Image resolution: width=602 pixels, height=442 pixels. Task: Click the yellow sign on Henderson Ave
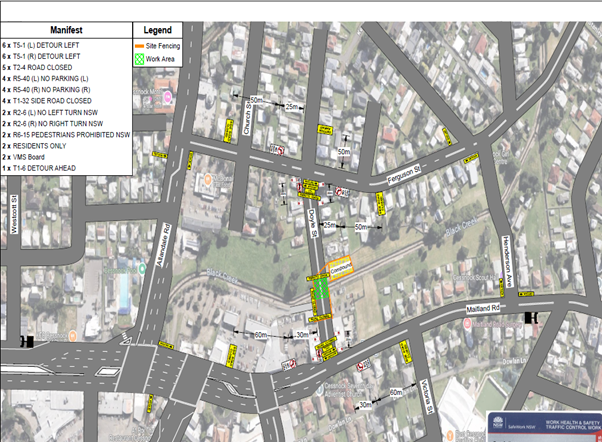click(x=502, y=288)
